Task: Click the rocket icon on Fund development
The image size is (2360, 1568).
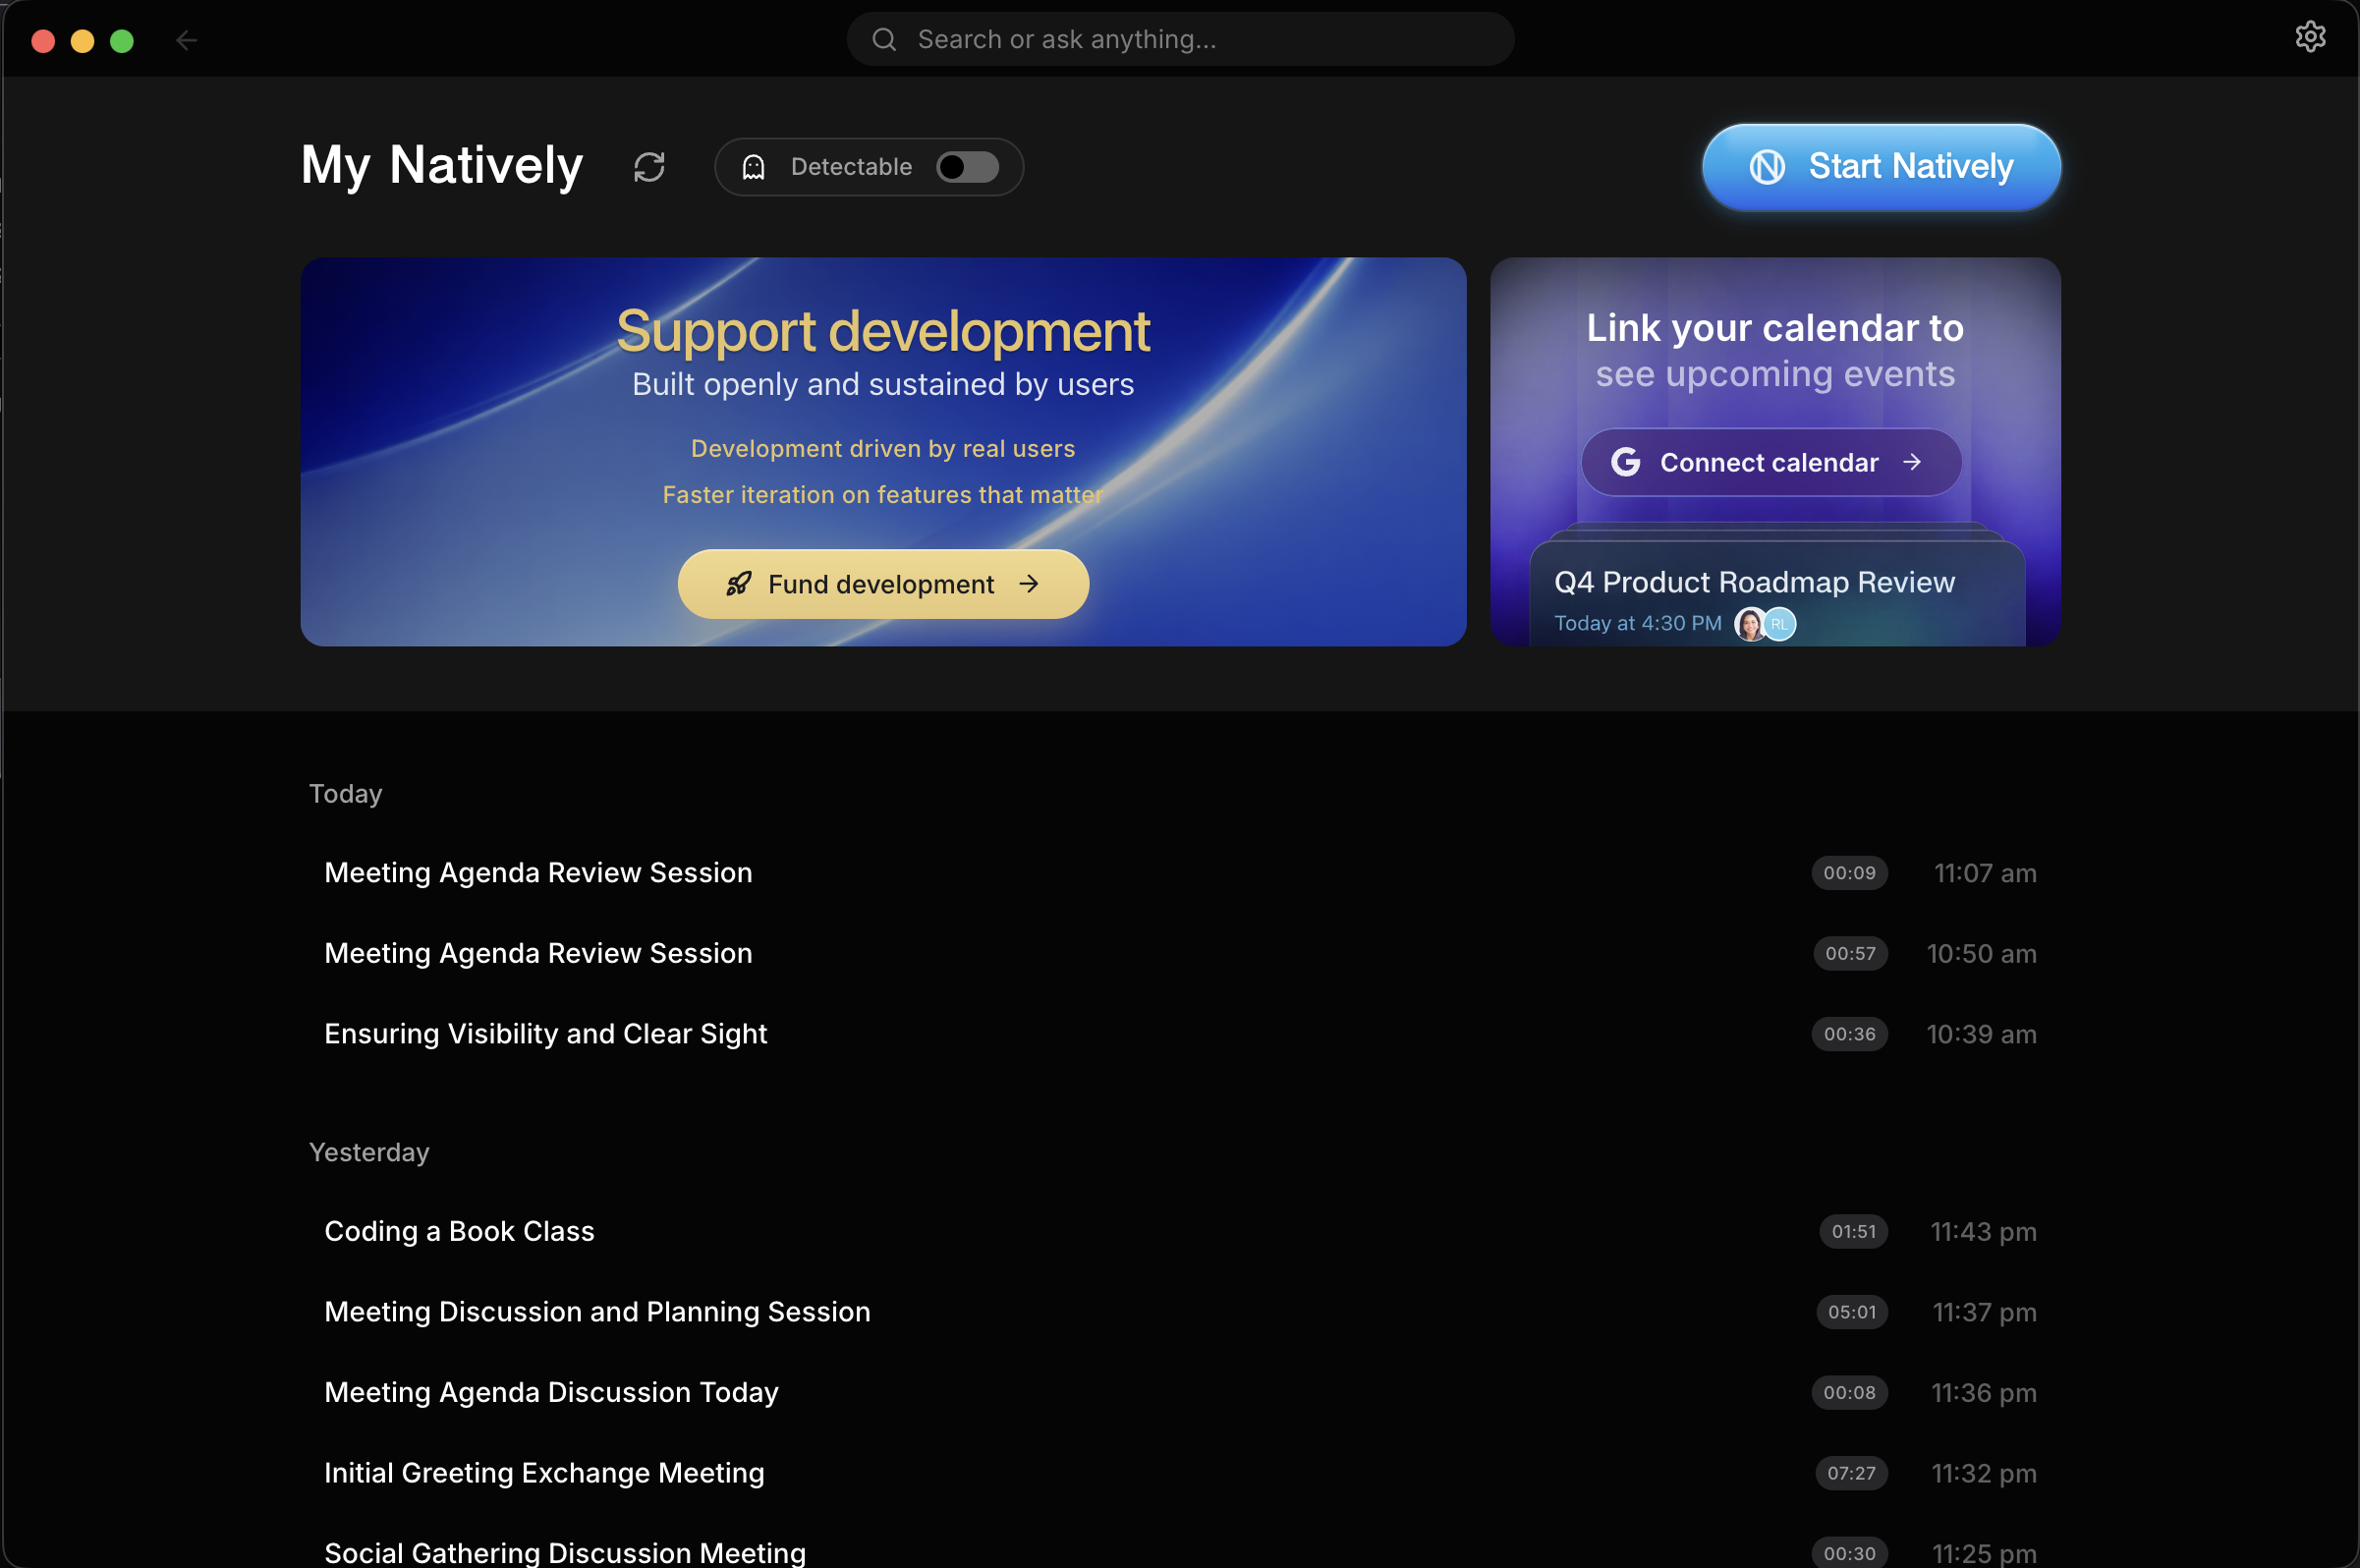Action: (740, 584)
